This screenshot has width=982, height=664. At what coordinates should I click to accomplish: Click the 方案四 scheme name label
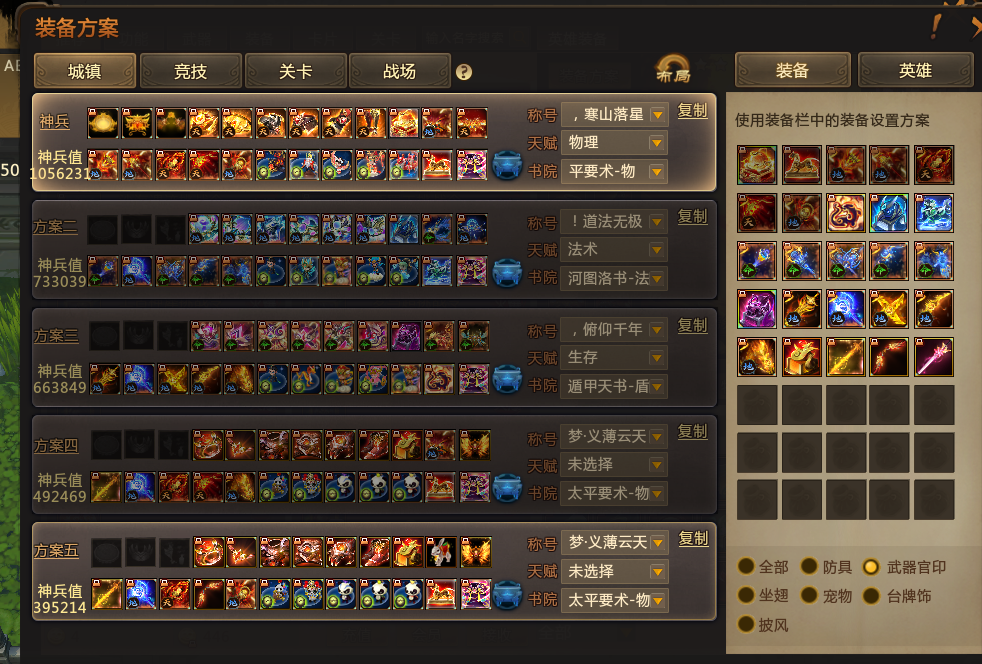click(x=56, y=446)
